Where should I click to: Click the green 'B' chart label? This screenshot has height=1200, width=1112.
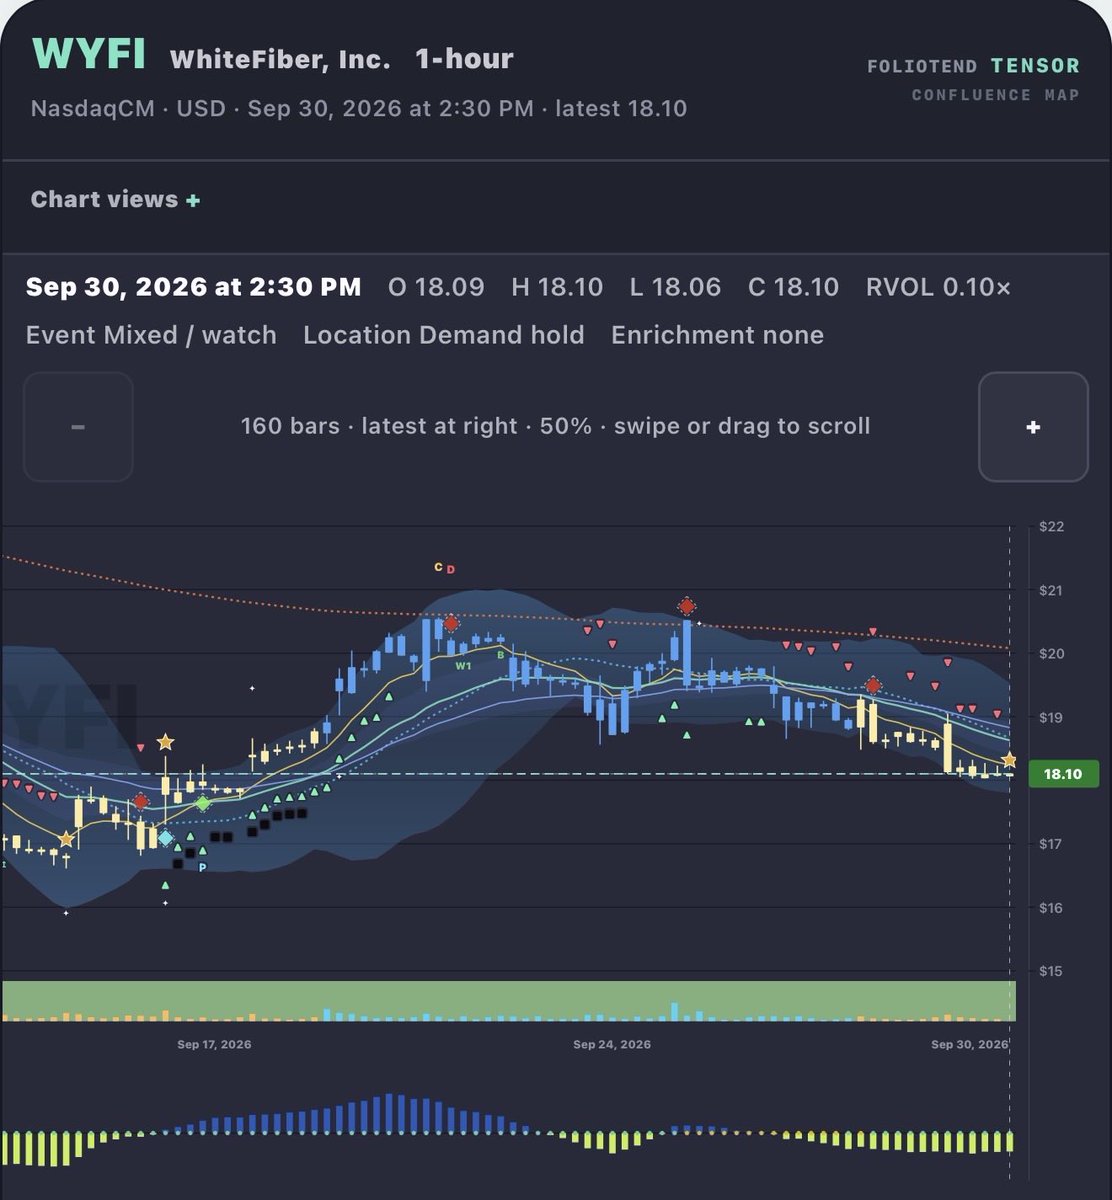tap(501, 656)
